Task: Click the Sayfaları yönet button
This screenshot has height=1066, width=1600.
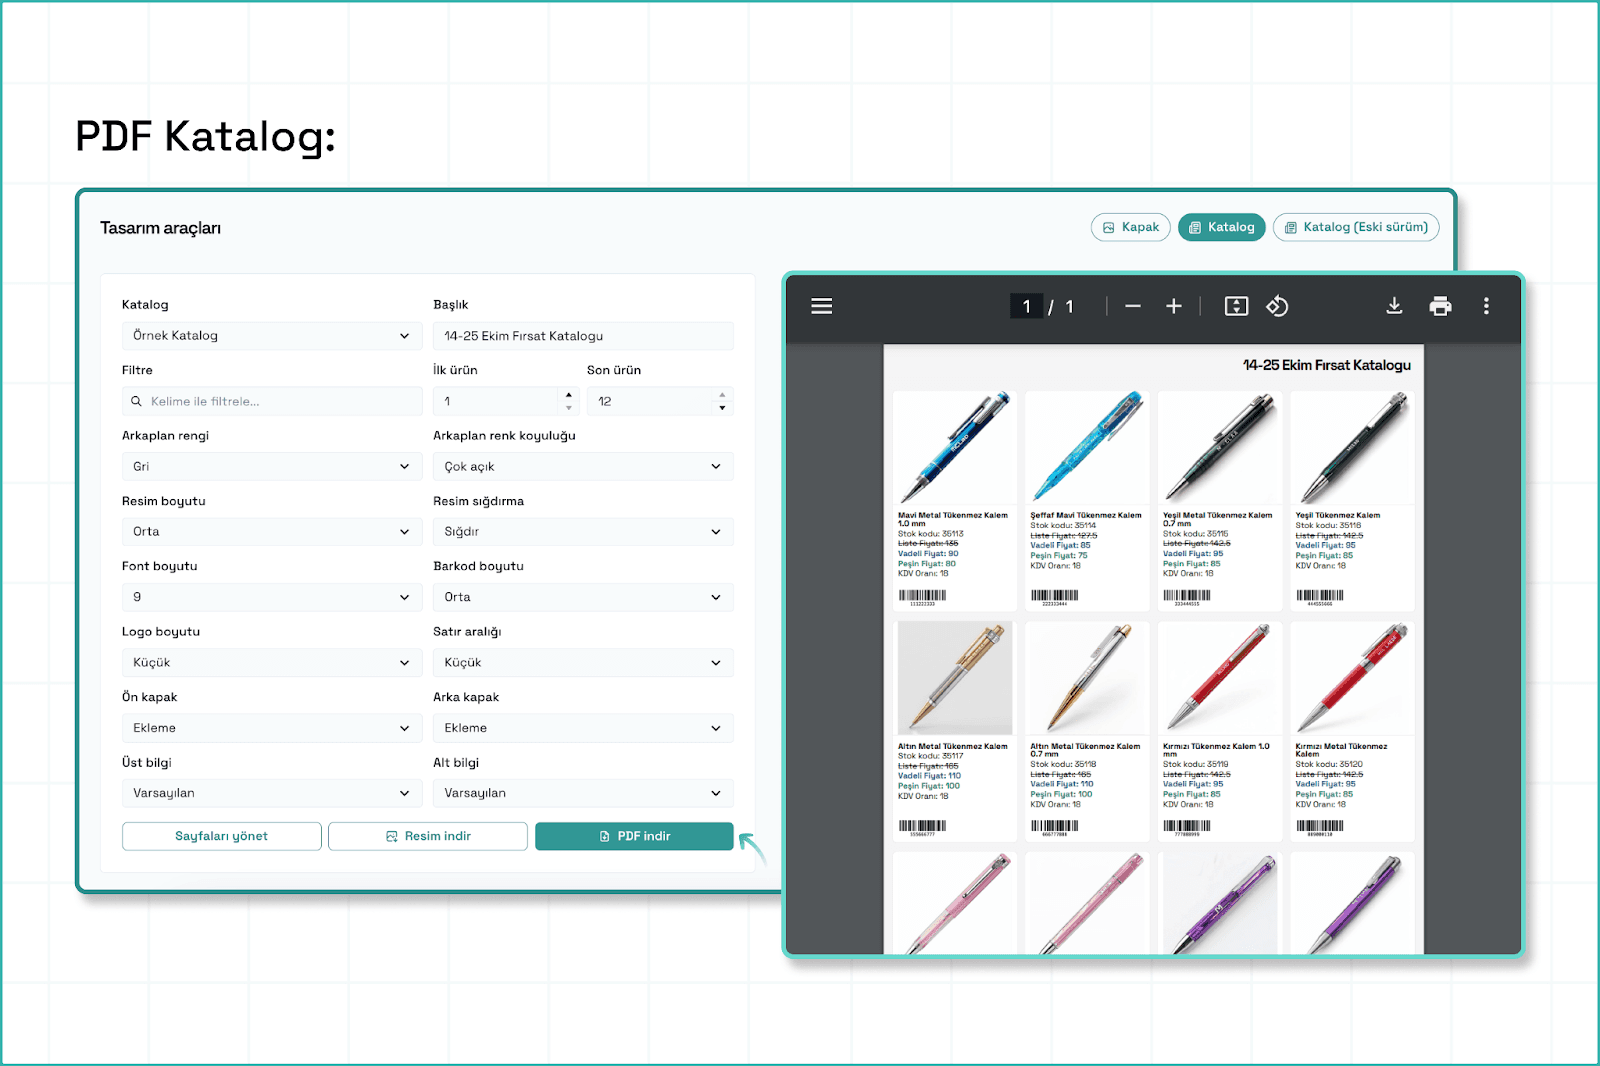Action: click(x=221, y=836)
